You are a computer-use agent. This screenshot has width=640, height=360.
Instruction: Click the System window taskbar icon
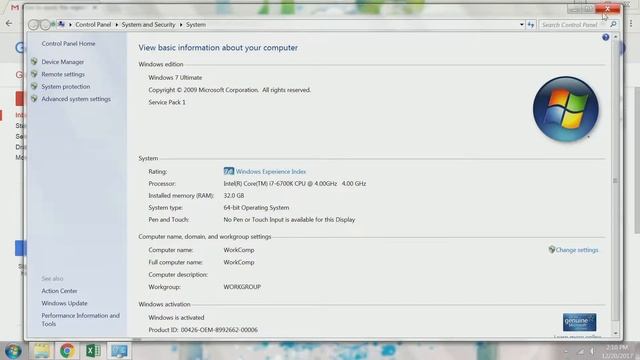point(119,351)
